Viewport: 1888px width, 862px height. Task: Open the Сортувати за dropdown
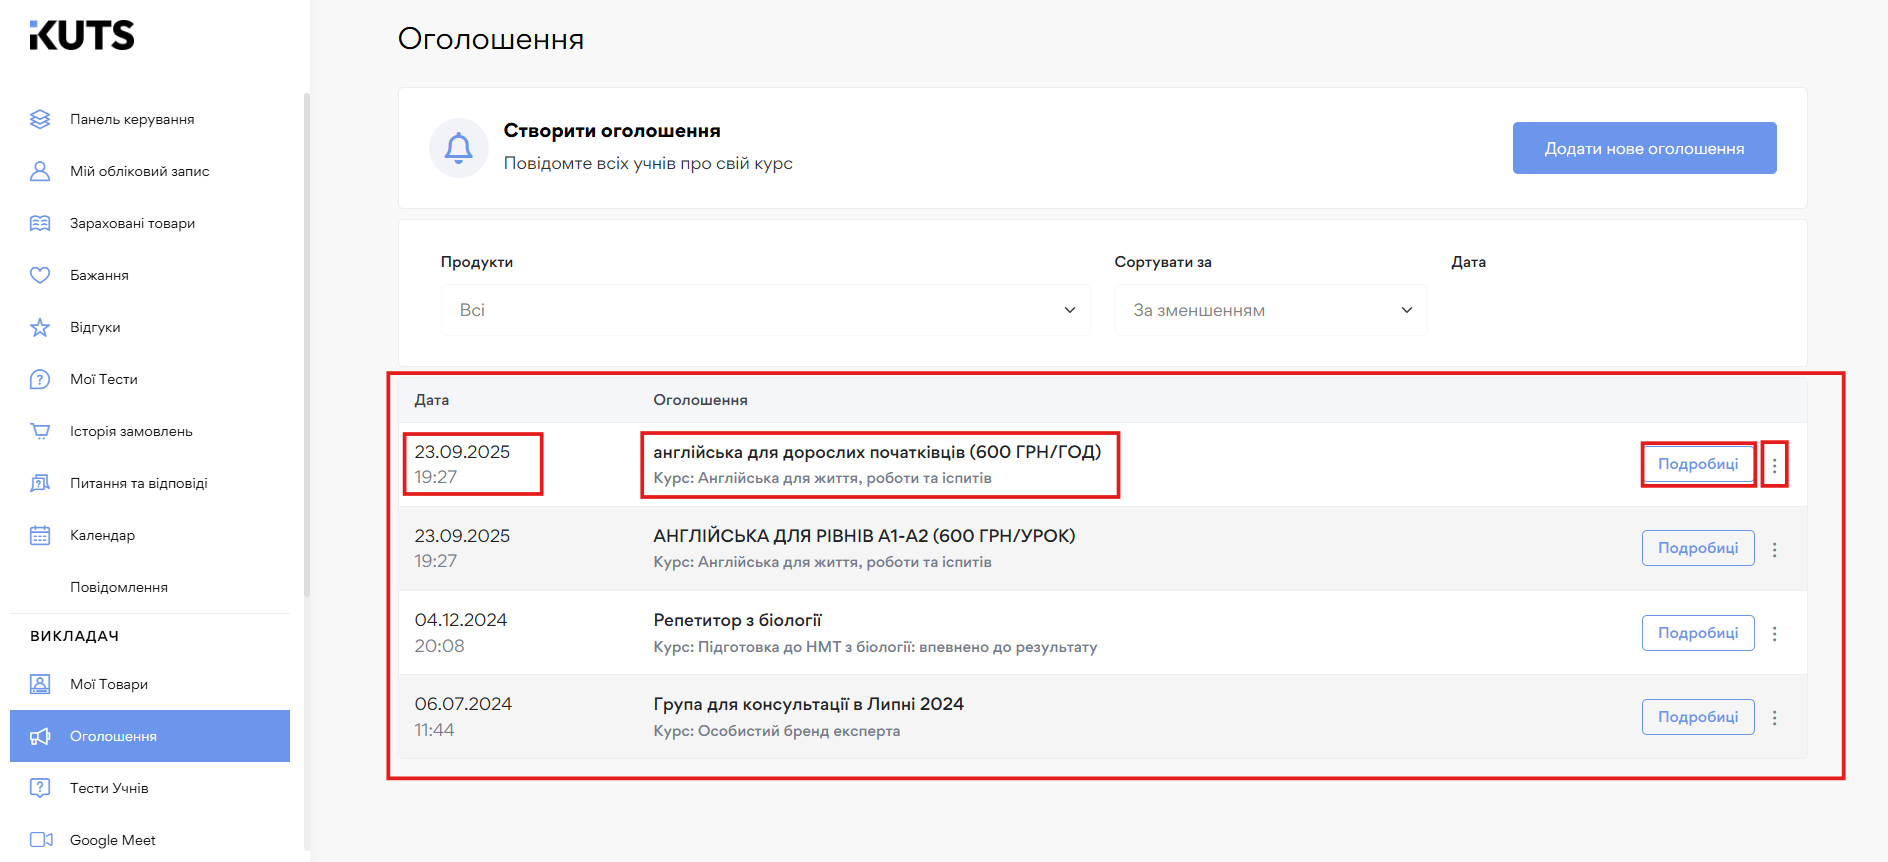point(1270,310)
